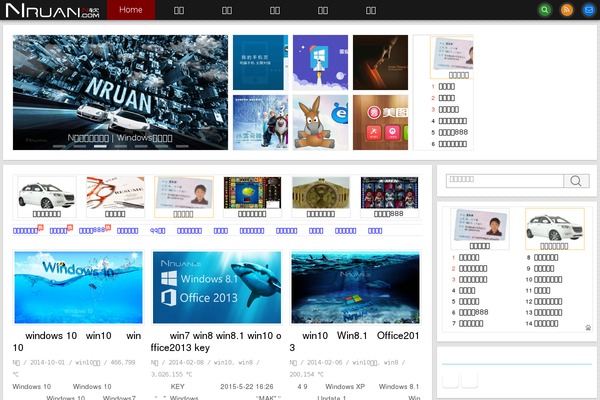Open the gold watch ad thumbnail

[321, 193]
